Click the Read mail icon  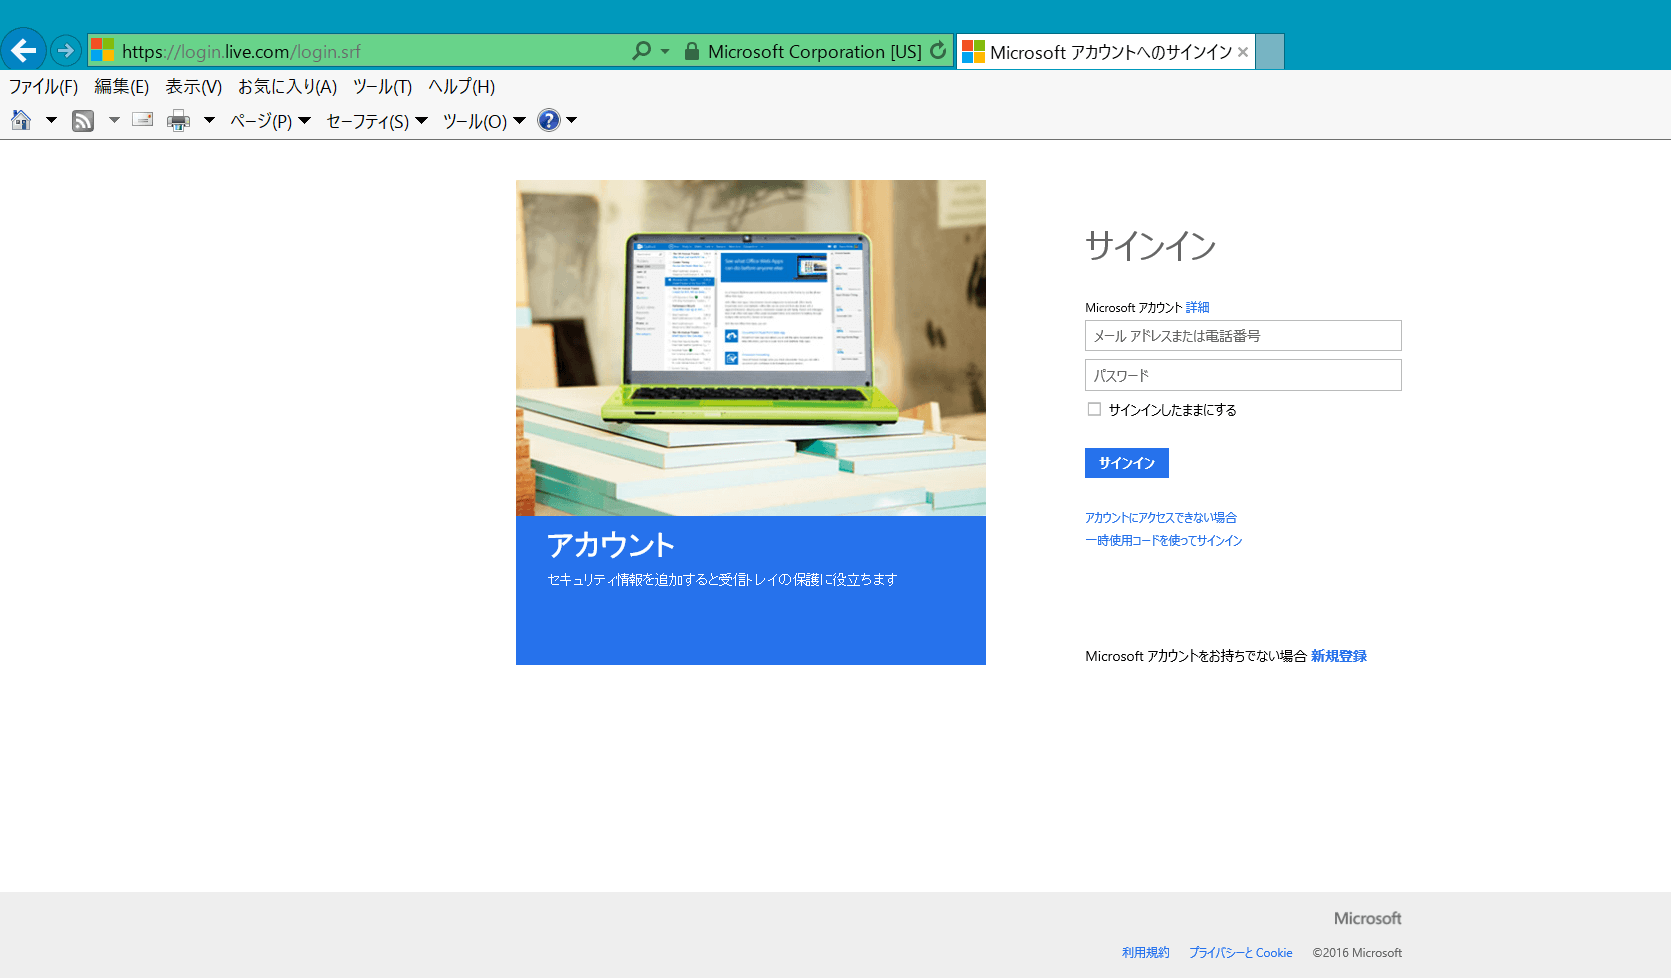tap(143, 120)
